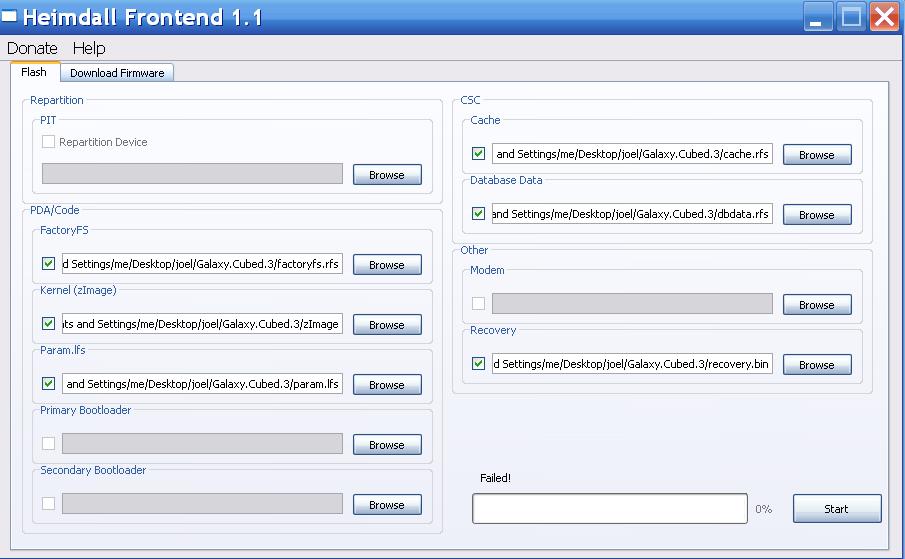Uncheck the FactoryFS checkbox
Viewport: 905px width, 559px height.
tap(48, 264)
